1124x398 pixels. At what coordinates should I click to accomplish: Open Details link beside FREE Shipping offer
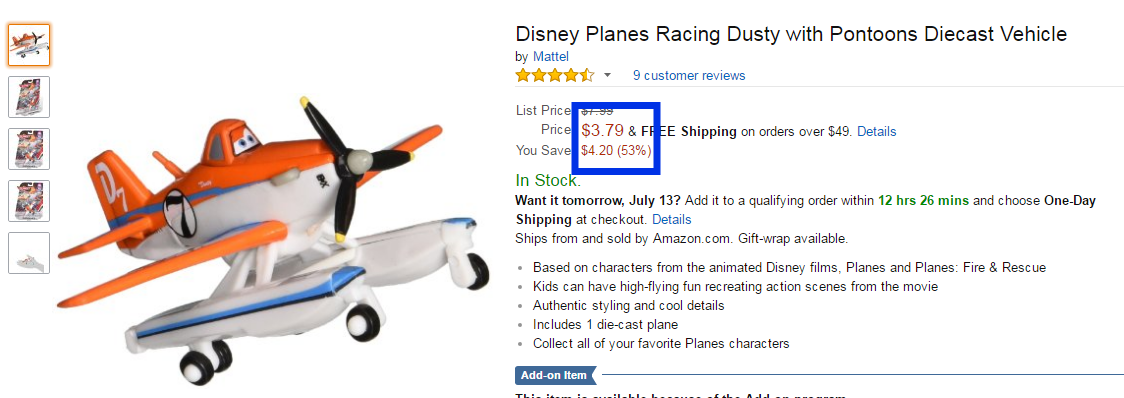877,131
